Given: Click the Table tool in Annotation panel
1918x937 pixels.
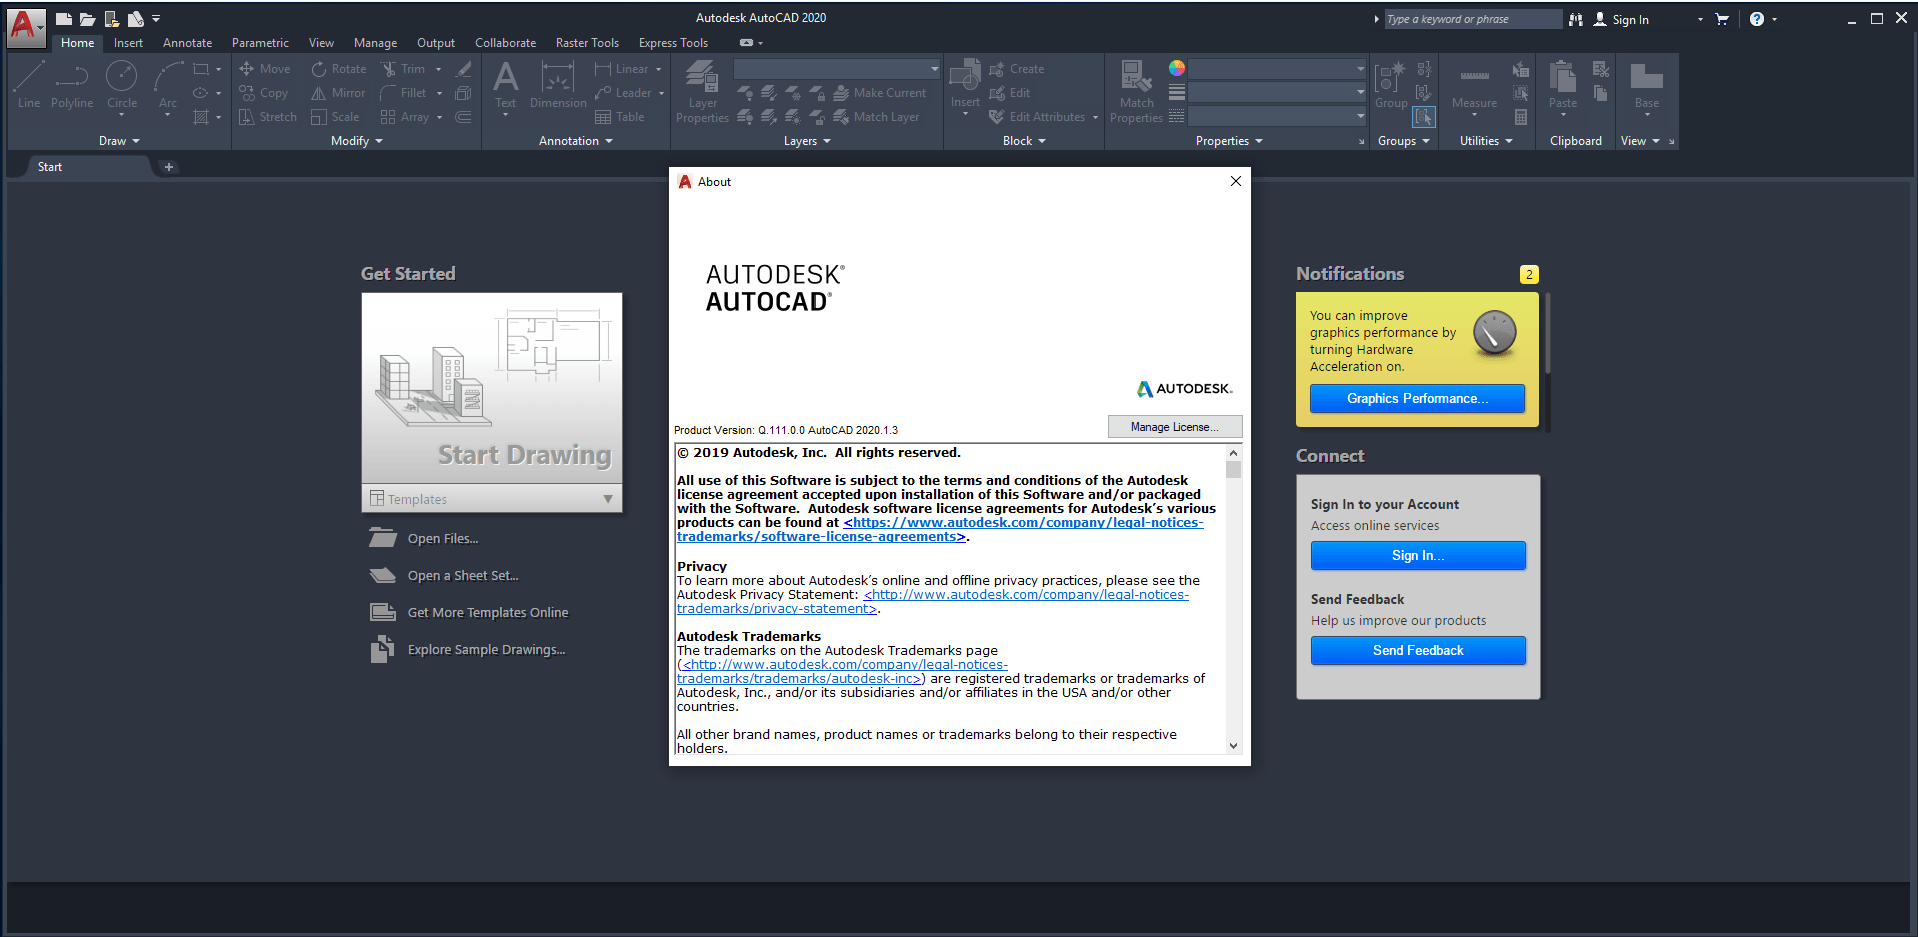Looking at the screenshot, I should coord(620,117).
